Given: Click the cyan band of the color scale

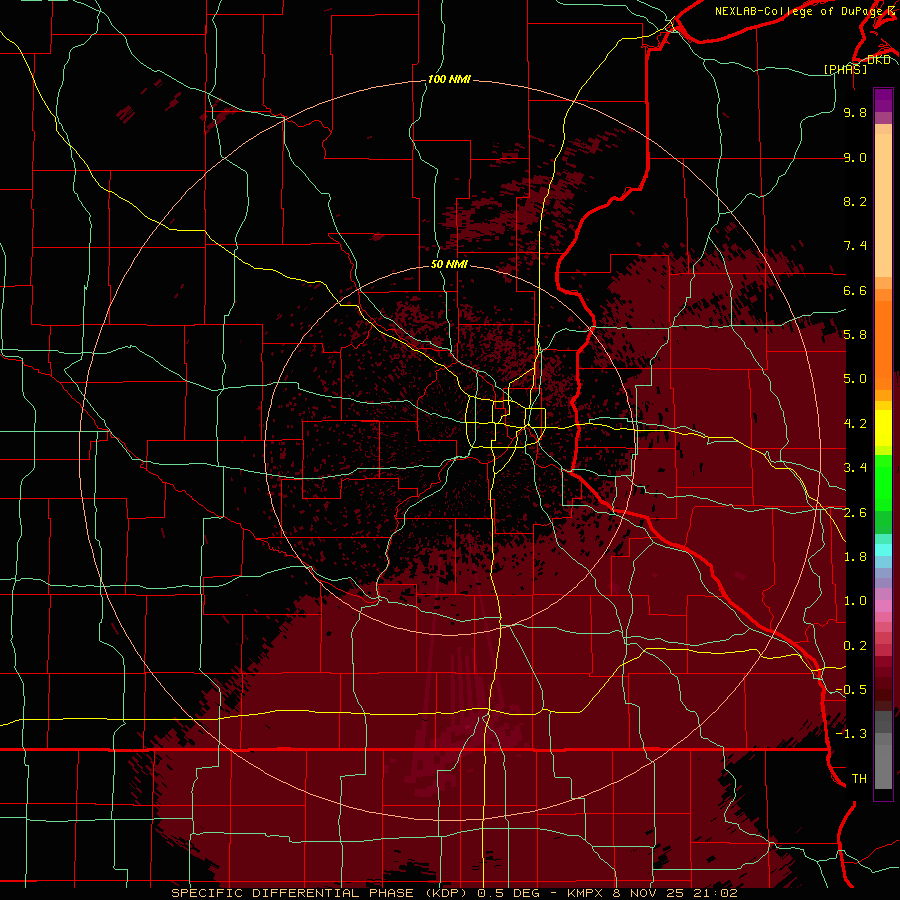Looking at the screenshot, I should (x=883, y=549).
